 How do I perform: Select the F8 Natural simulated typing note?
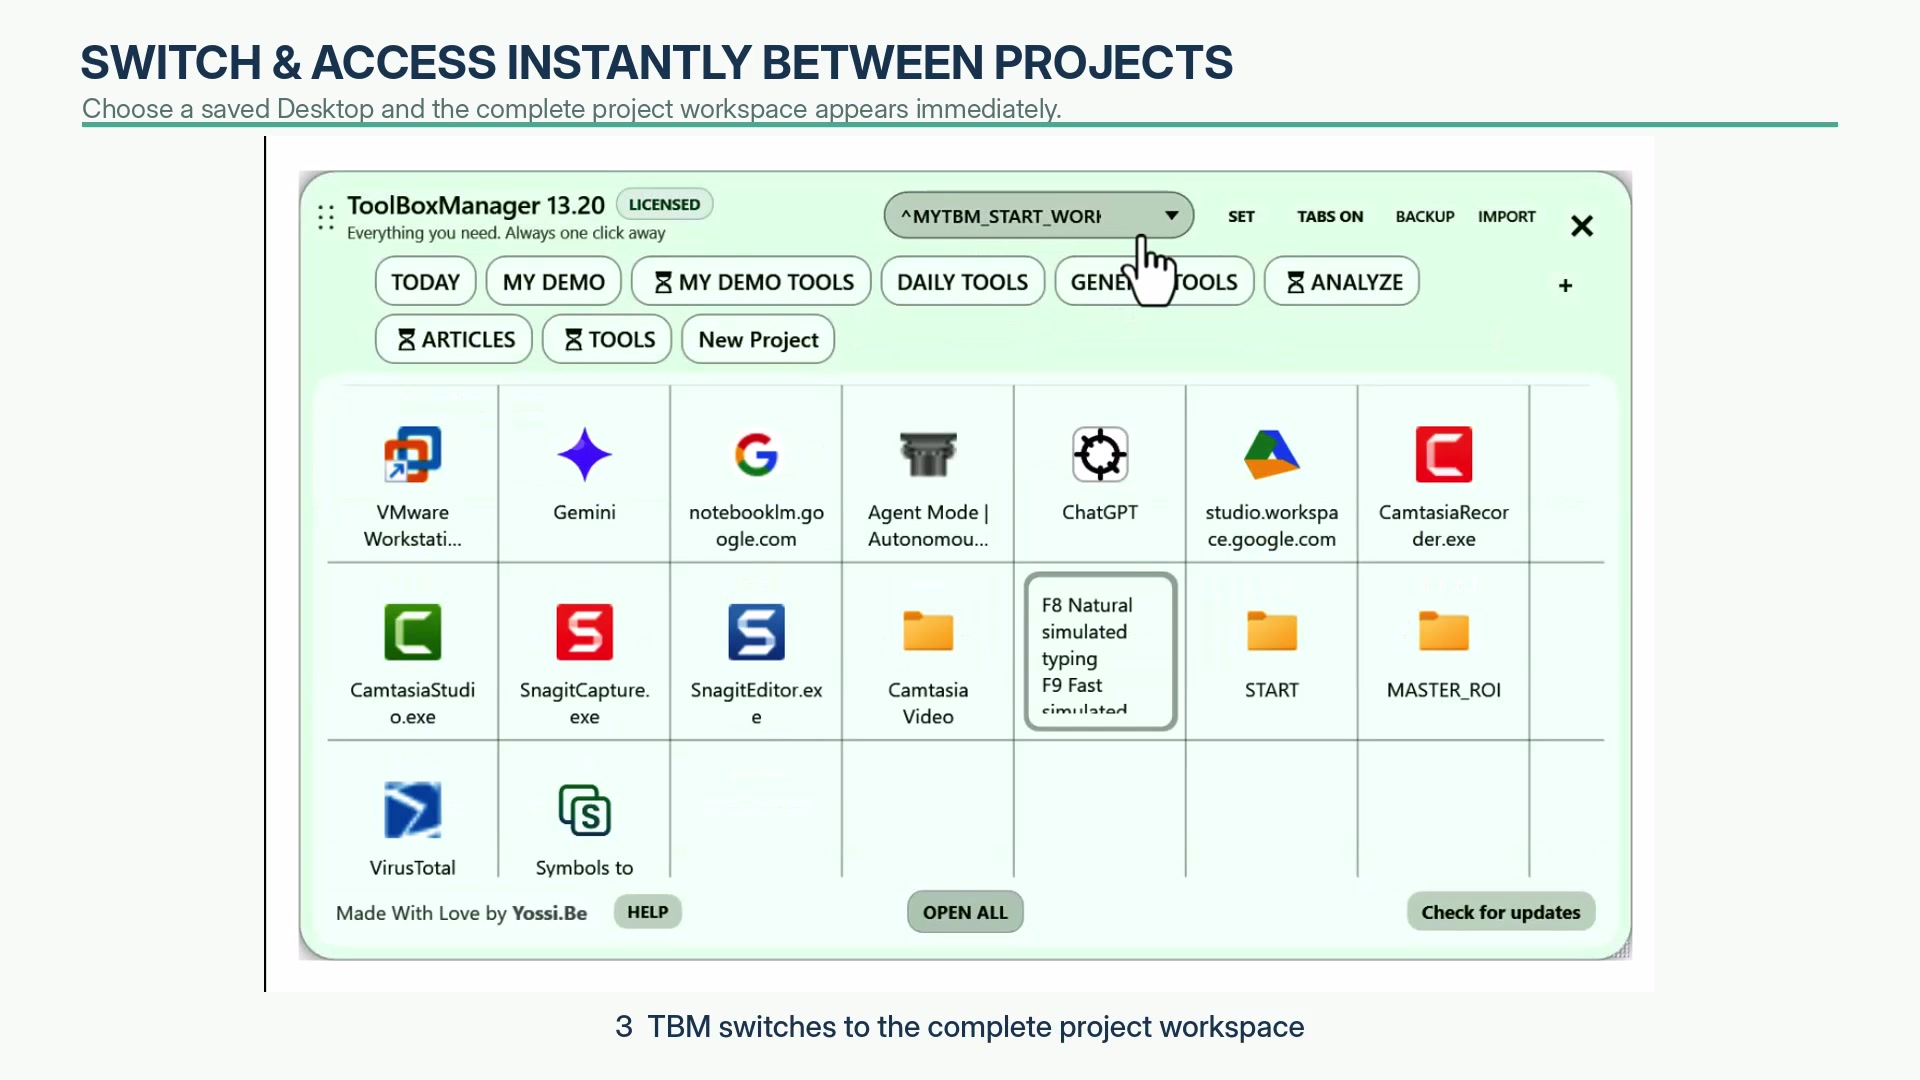click(1100, 651)
